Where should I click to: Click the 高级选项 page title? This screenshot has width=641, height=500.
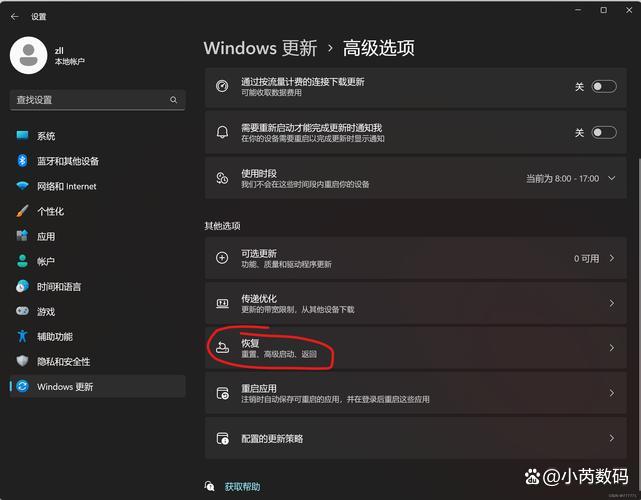pyautogui.click(x=379, y=48)
